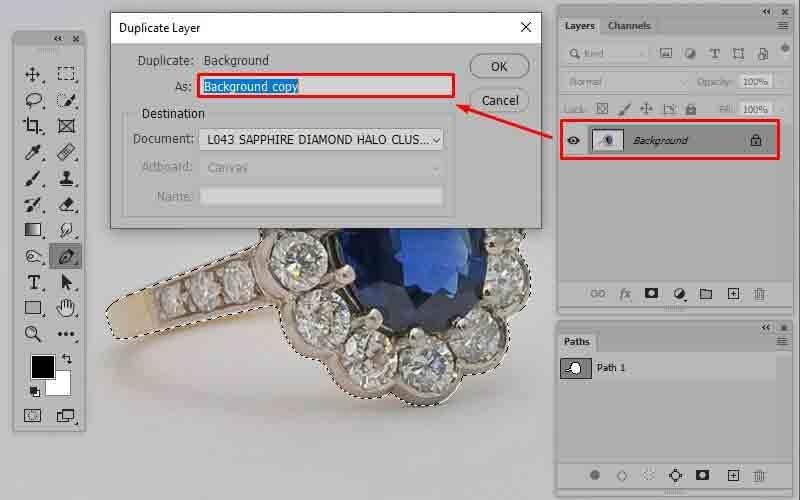800x500 pixels.
Task: Collapse the tools panel with double arrows
Action: 58,38
